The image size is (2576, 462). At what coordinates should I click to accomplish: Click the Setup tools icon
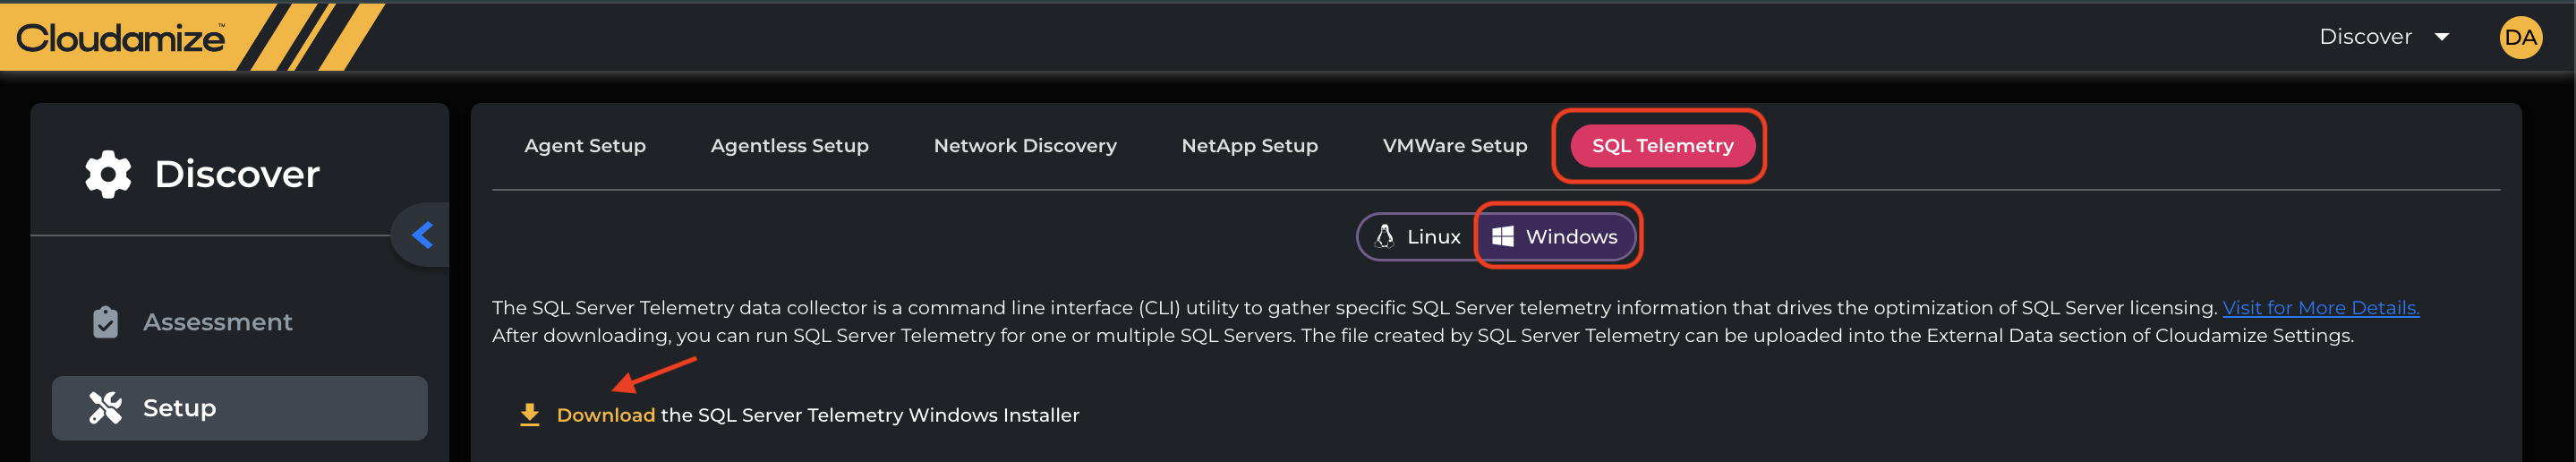coord(105,408)
